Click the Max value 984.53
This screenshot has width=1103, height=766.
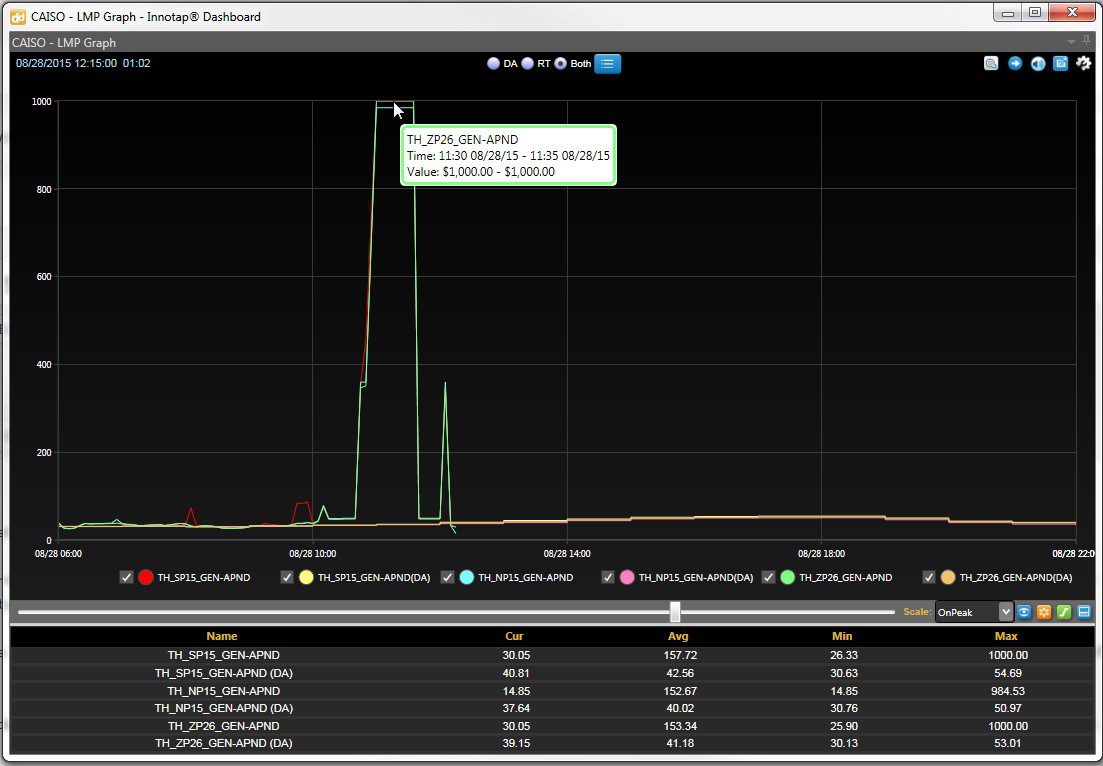tap(1007, 691)
